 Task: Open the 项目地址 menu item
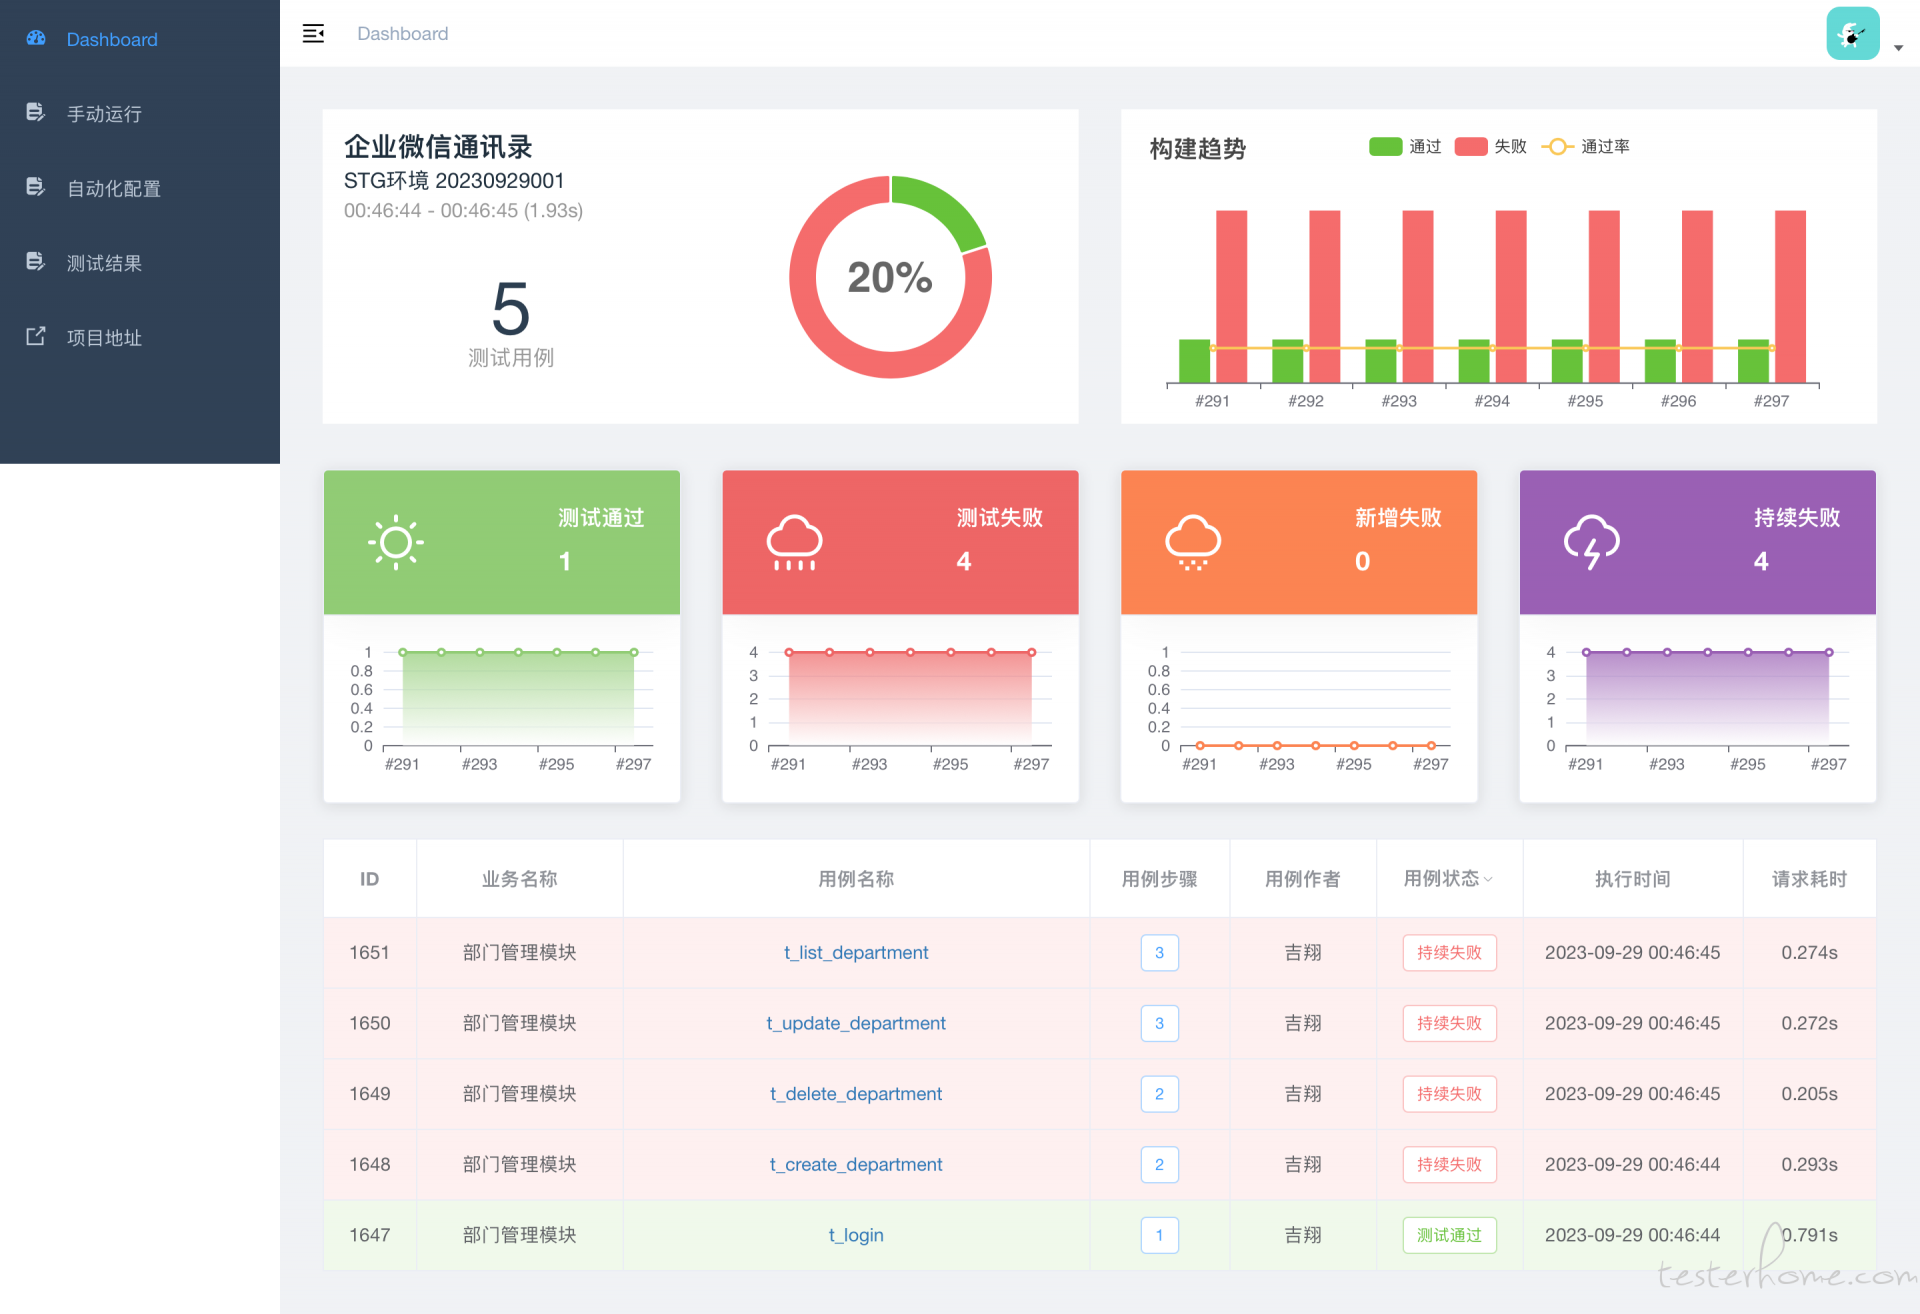140,337
